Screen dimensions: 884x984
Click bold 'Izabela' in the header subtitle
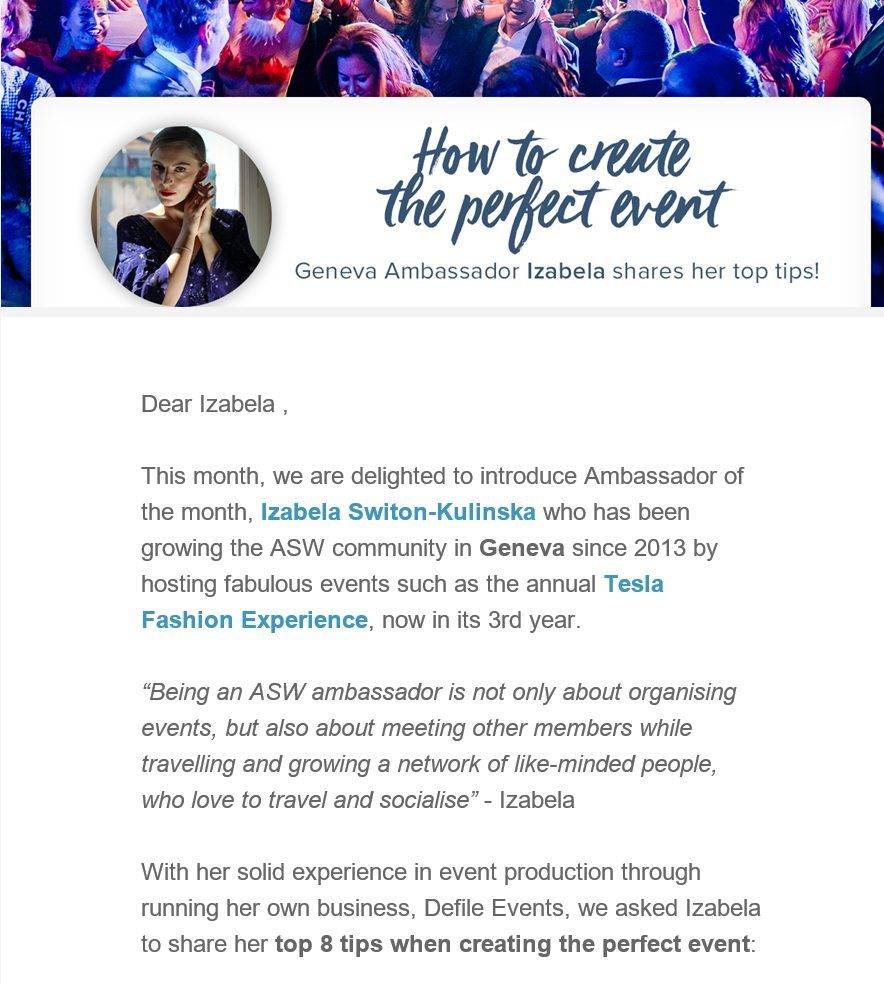566,271
